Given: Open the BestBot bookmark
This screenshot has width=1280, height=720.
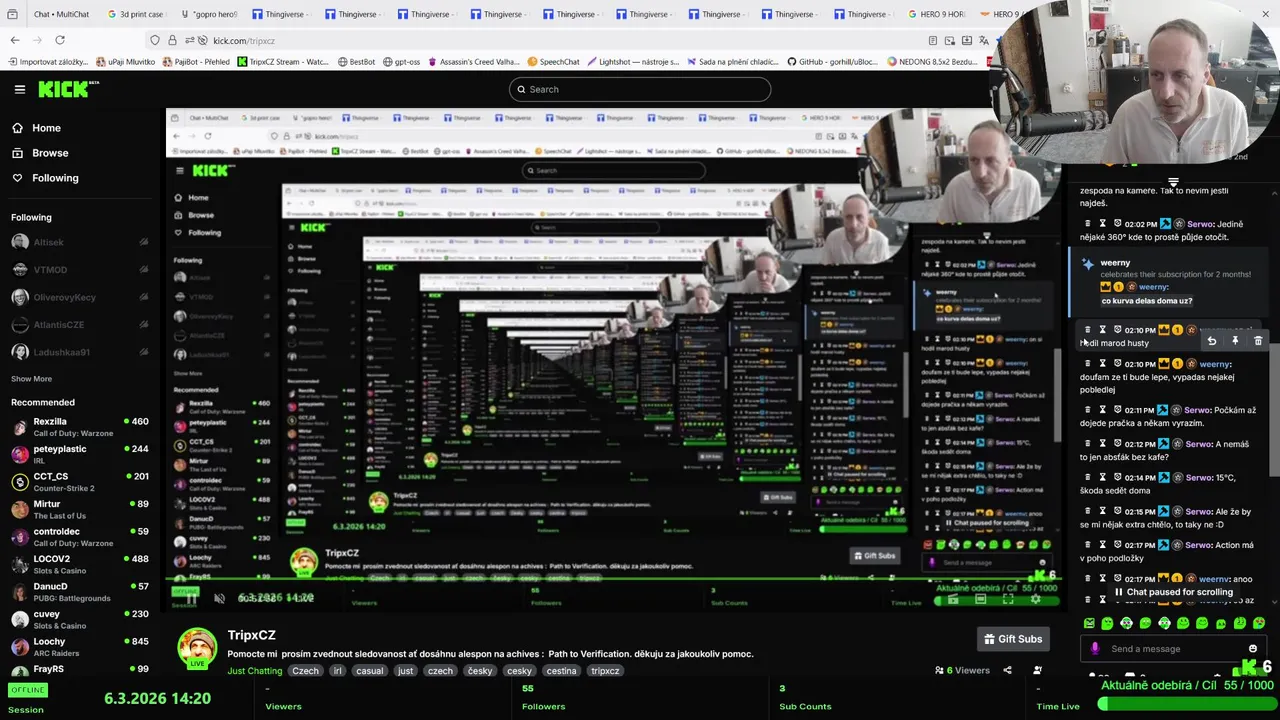Looking at the screenshot, I should 355,62.
